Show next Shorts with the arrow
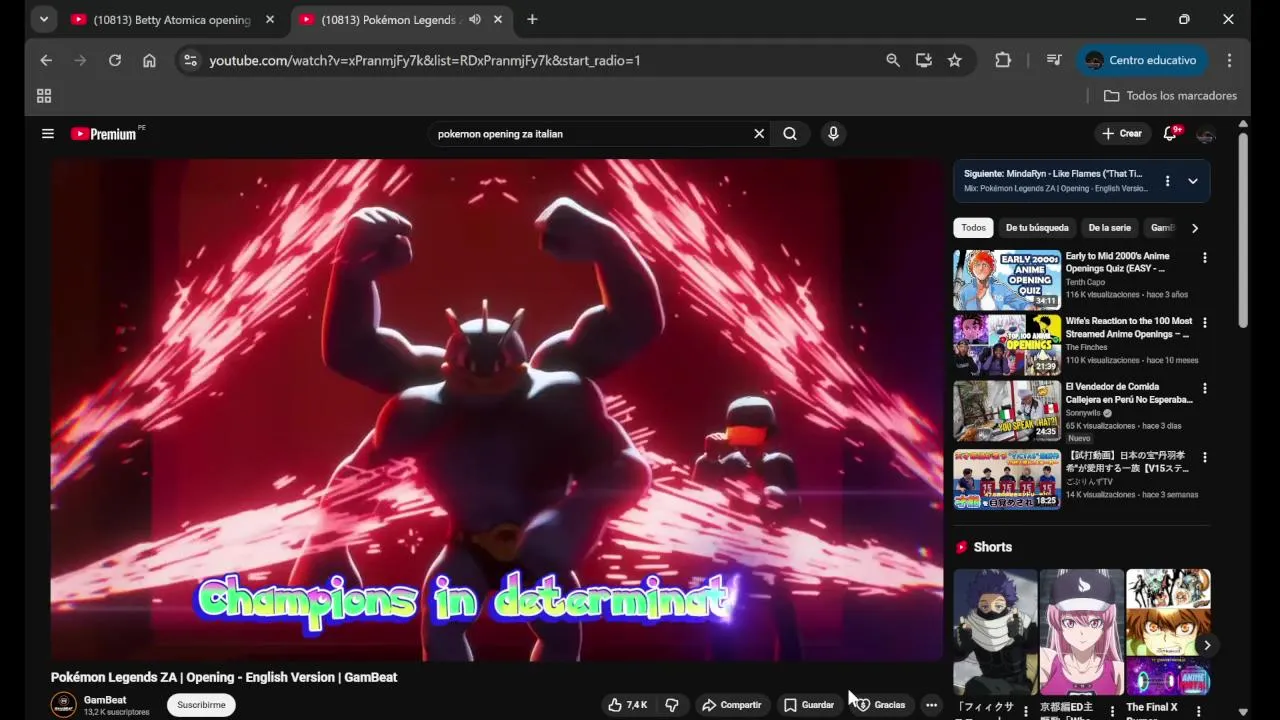Image resolution: width=1280 pixels, height=720 pixels. pyautogui.click(x=1207, y=645)
